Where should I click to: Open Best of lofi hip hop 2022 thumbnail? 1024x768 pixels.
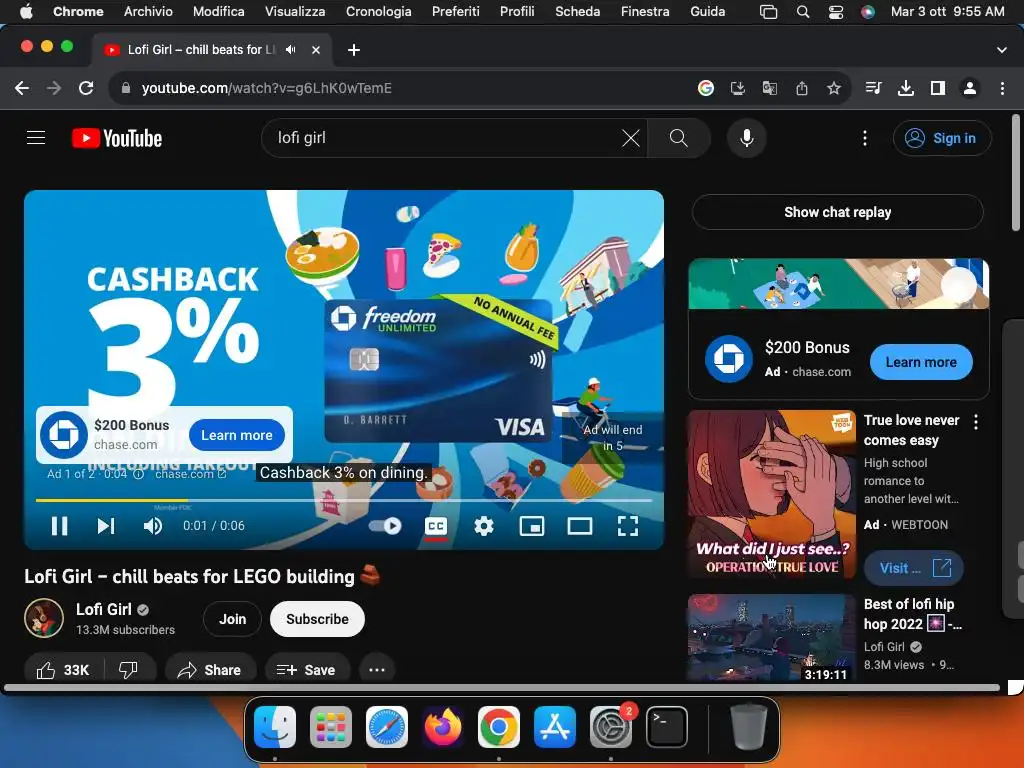771,638
